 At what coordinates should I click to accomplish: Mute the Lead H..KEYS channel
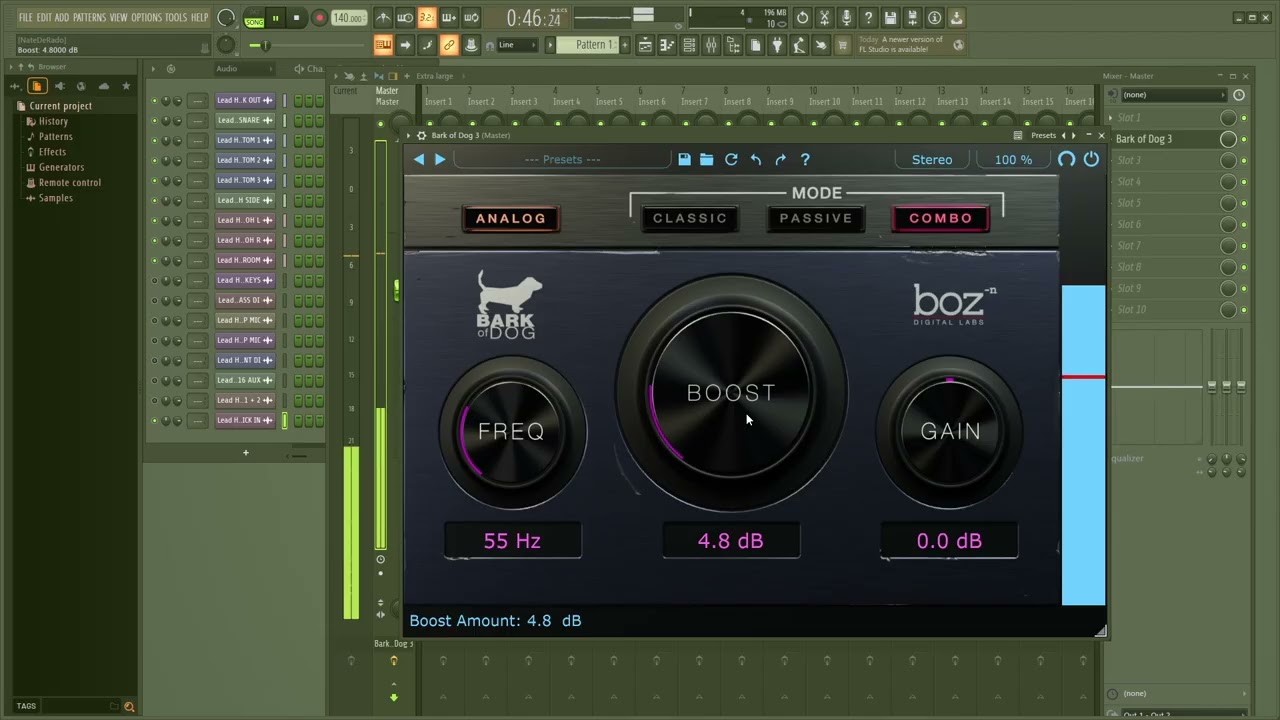[x=154, y=280]
